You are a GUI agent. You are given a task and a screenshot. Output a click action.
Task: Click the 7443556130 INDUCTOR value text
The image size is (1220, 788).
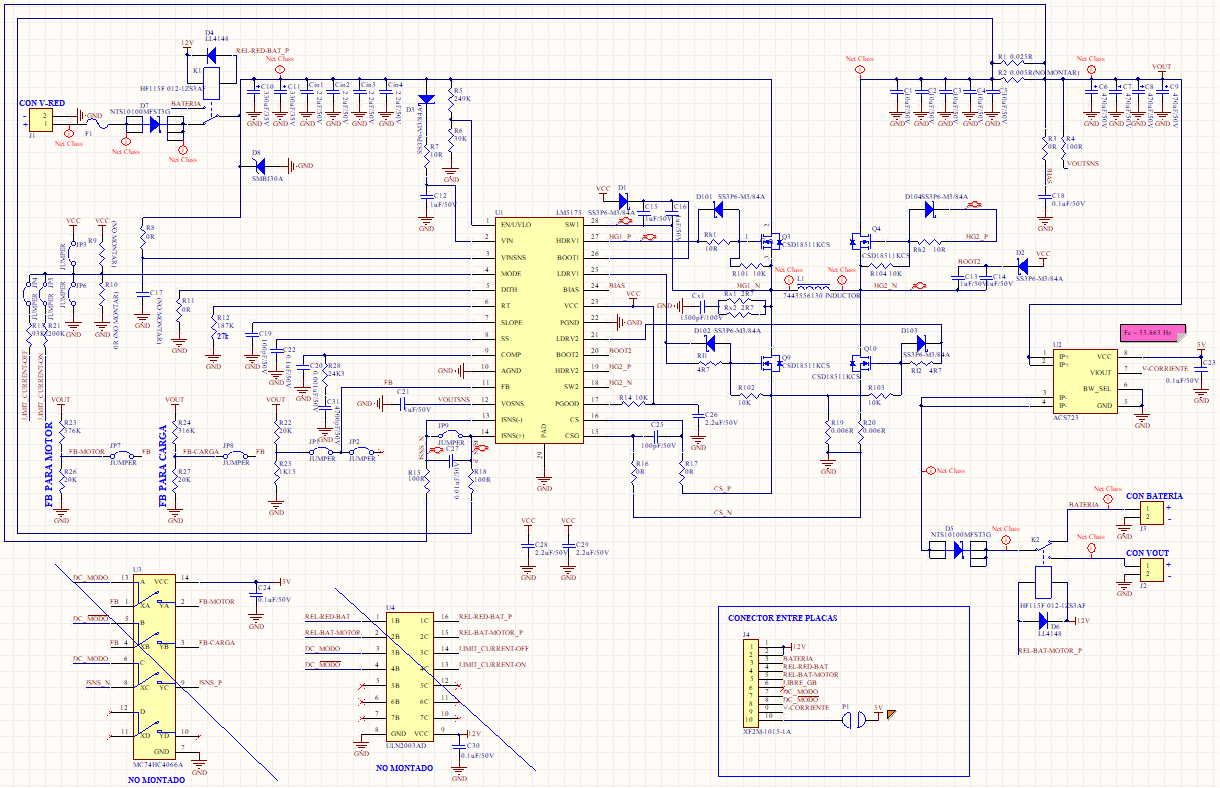coord(823,296)
